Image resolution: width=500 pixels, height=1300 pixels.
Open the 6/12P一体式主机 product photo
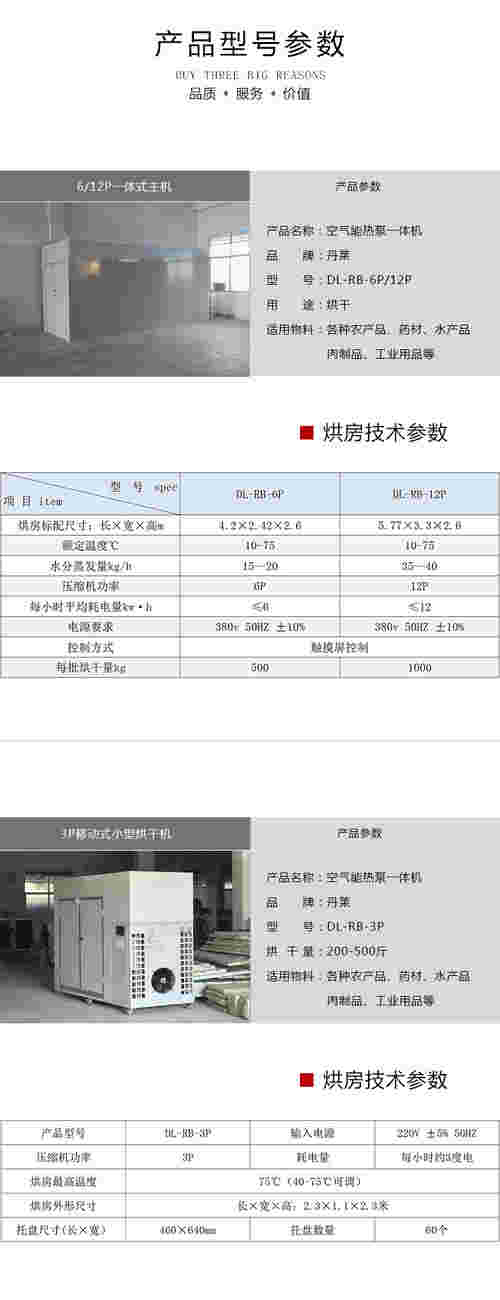(x=125, y=290)
